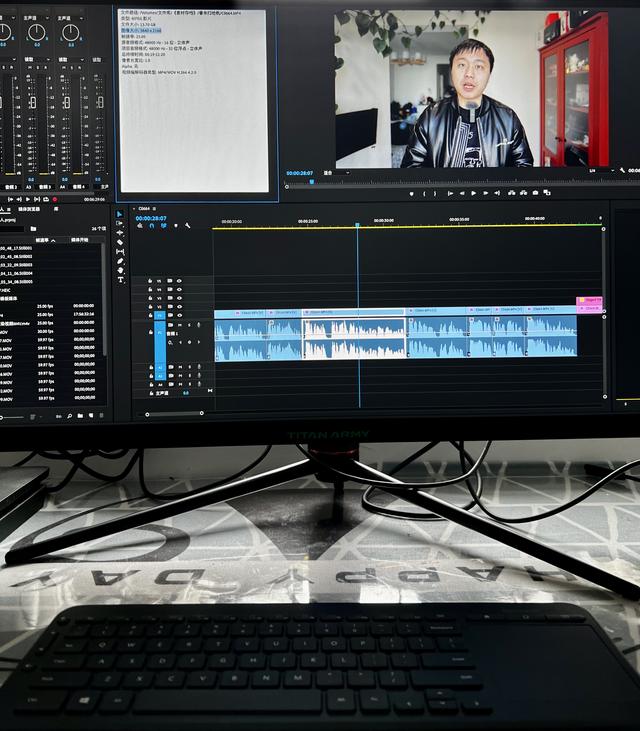Add a marker from the timeline header
This screenshot has height=731, width=640.
click(176, 226)
